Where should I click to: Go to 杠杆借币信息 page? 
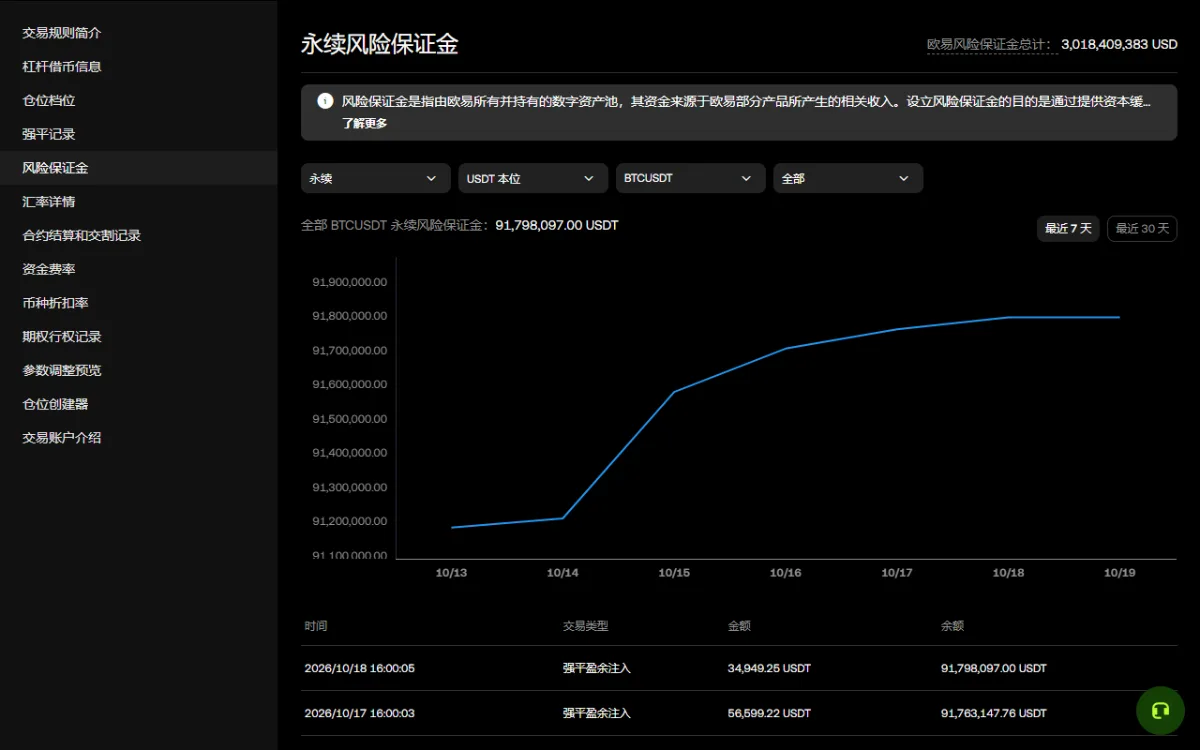(x=62, y=67)
